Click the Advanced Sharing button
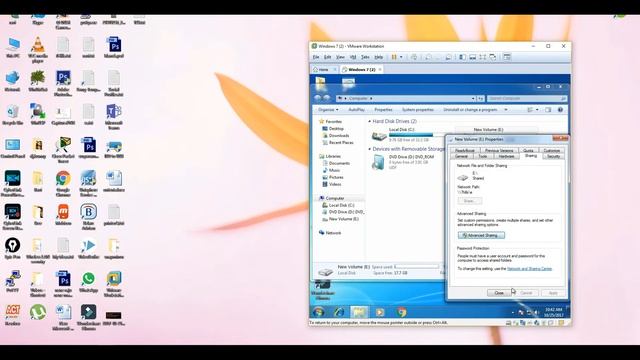Image resolution: width=640 pixels, height=360 pixels. pyautogui.click(x=481, y=236)
